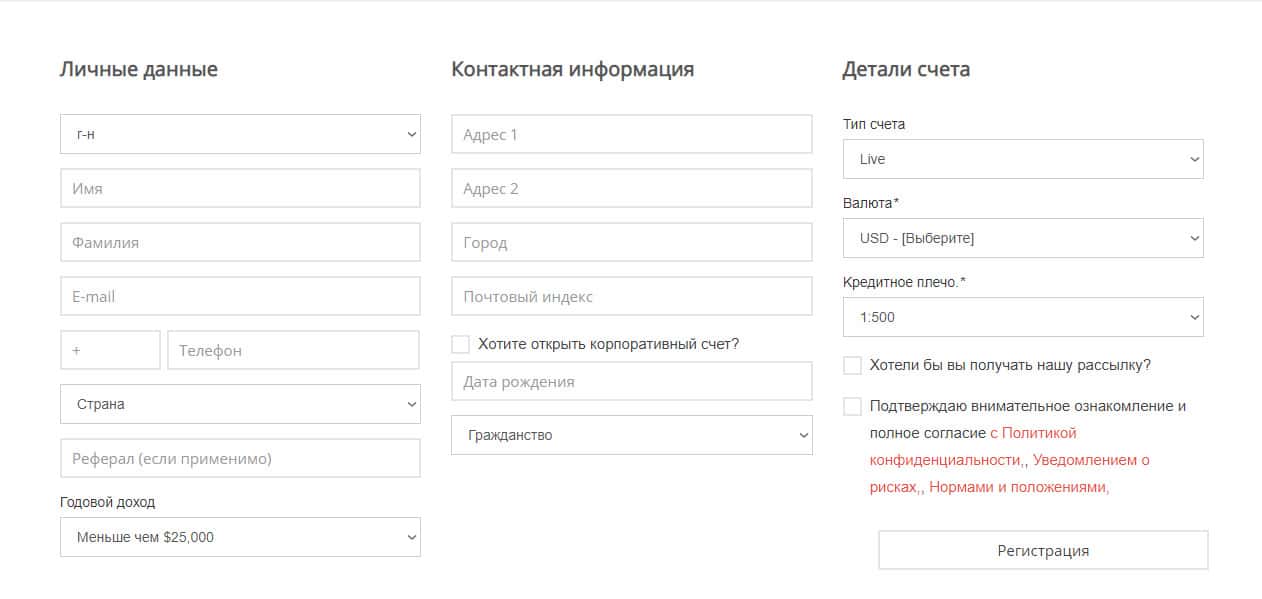Click the E-mail input field
The height and width of the screenshot is (599, 1262).
click(x=240, y=296)
